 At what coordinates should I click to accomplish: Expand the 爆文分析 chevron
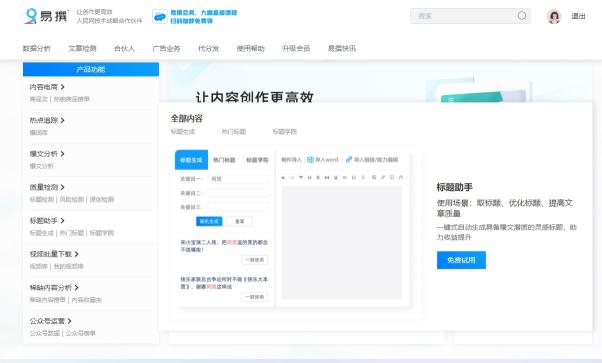[62, 154]
